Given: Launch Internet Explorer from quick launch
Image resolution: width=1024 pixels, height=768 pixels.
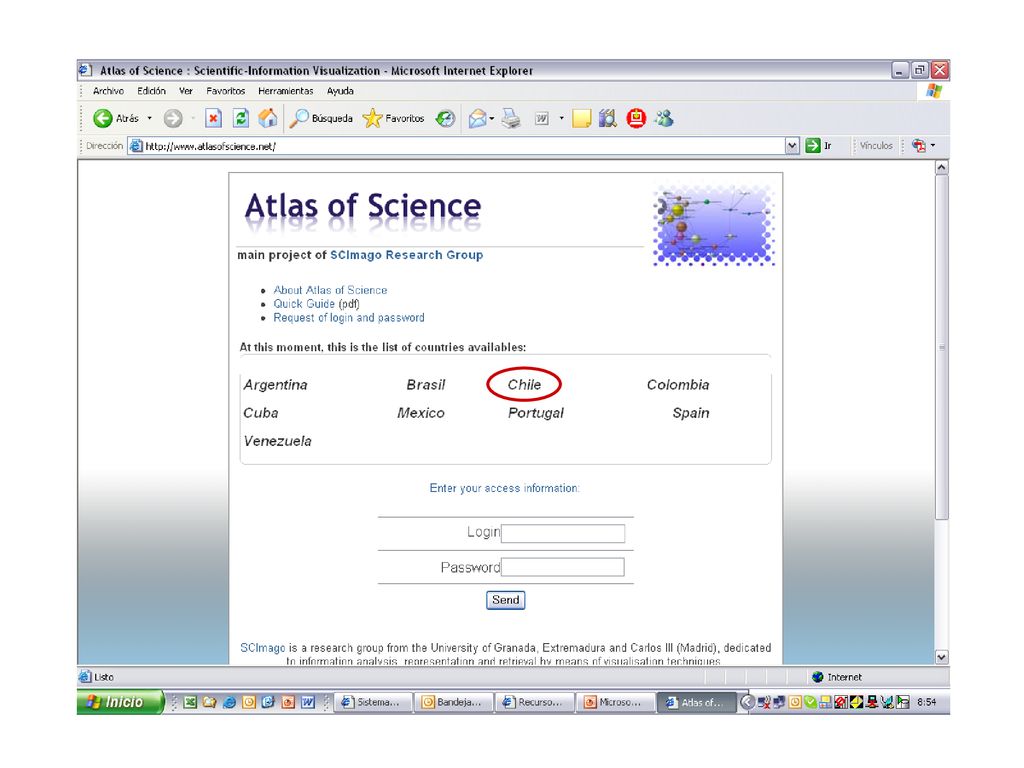Looking at the screenshot, I should click(229, 702).
